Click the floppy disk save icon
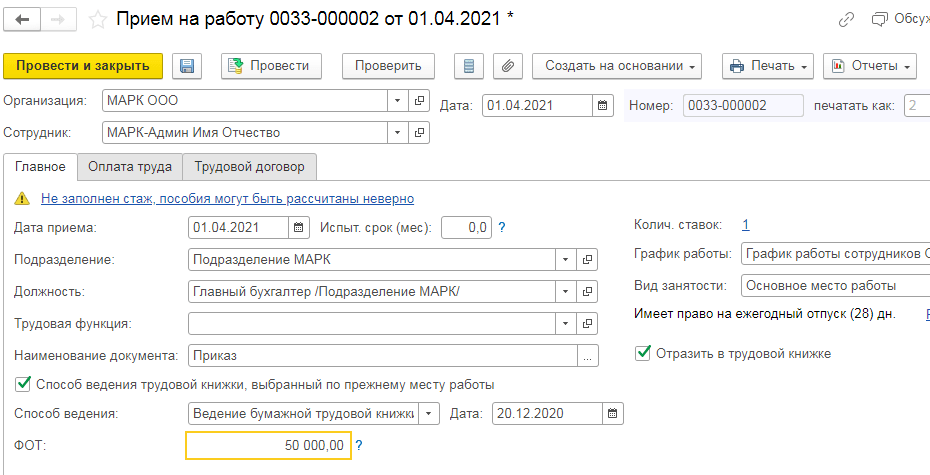 186,66
